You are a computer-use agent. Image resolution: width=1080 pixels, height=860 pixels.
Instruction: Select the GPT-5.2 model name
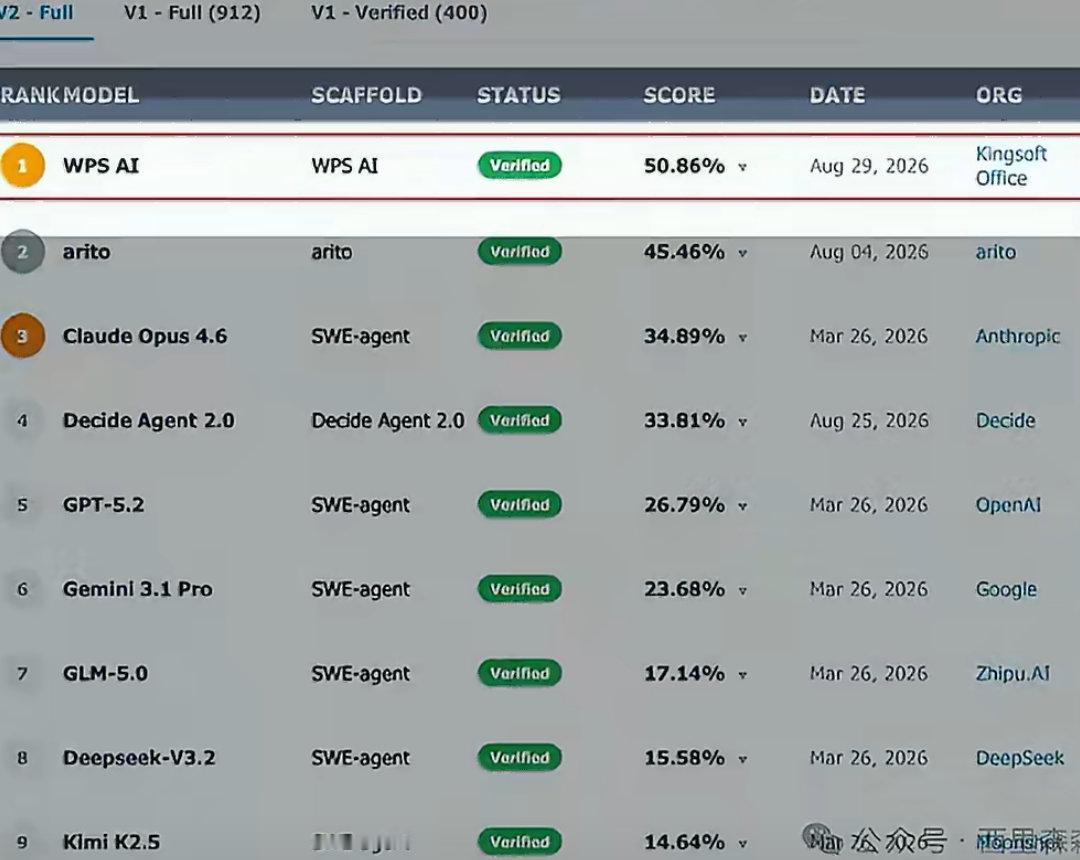click(x=103, y=505)
